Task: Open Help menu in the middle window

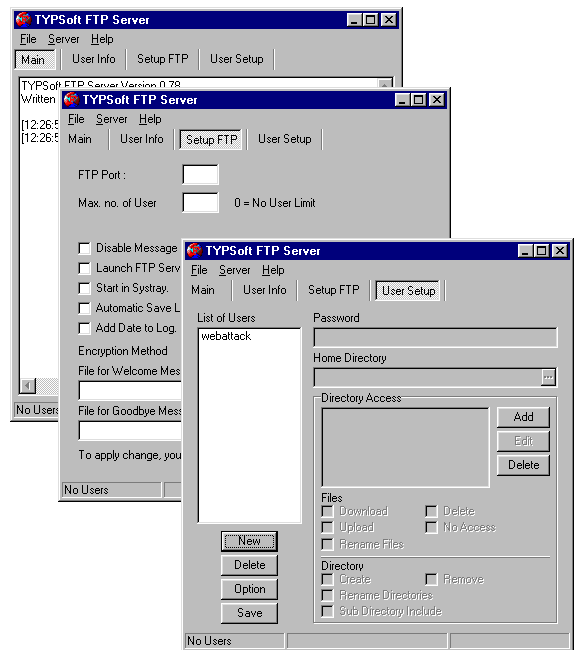Action: point(150,119)
